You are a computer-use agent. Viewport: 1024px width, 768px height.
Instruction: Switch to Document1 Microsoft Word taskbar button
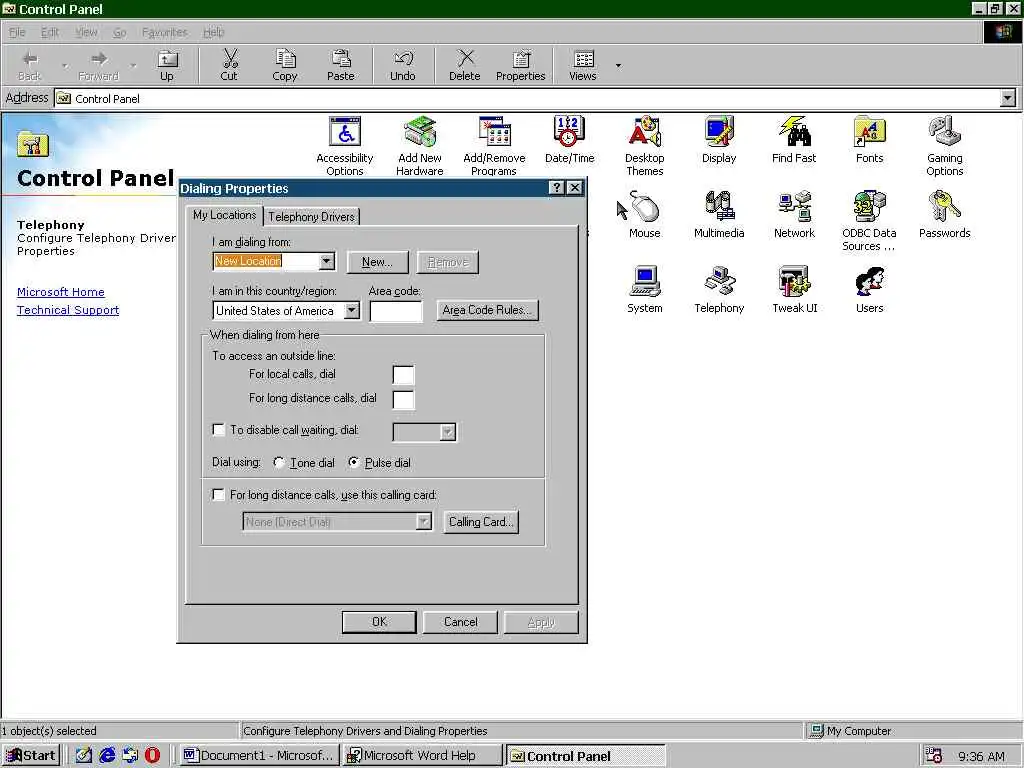tap(259, 756)
